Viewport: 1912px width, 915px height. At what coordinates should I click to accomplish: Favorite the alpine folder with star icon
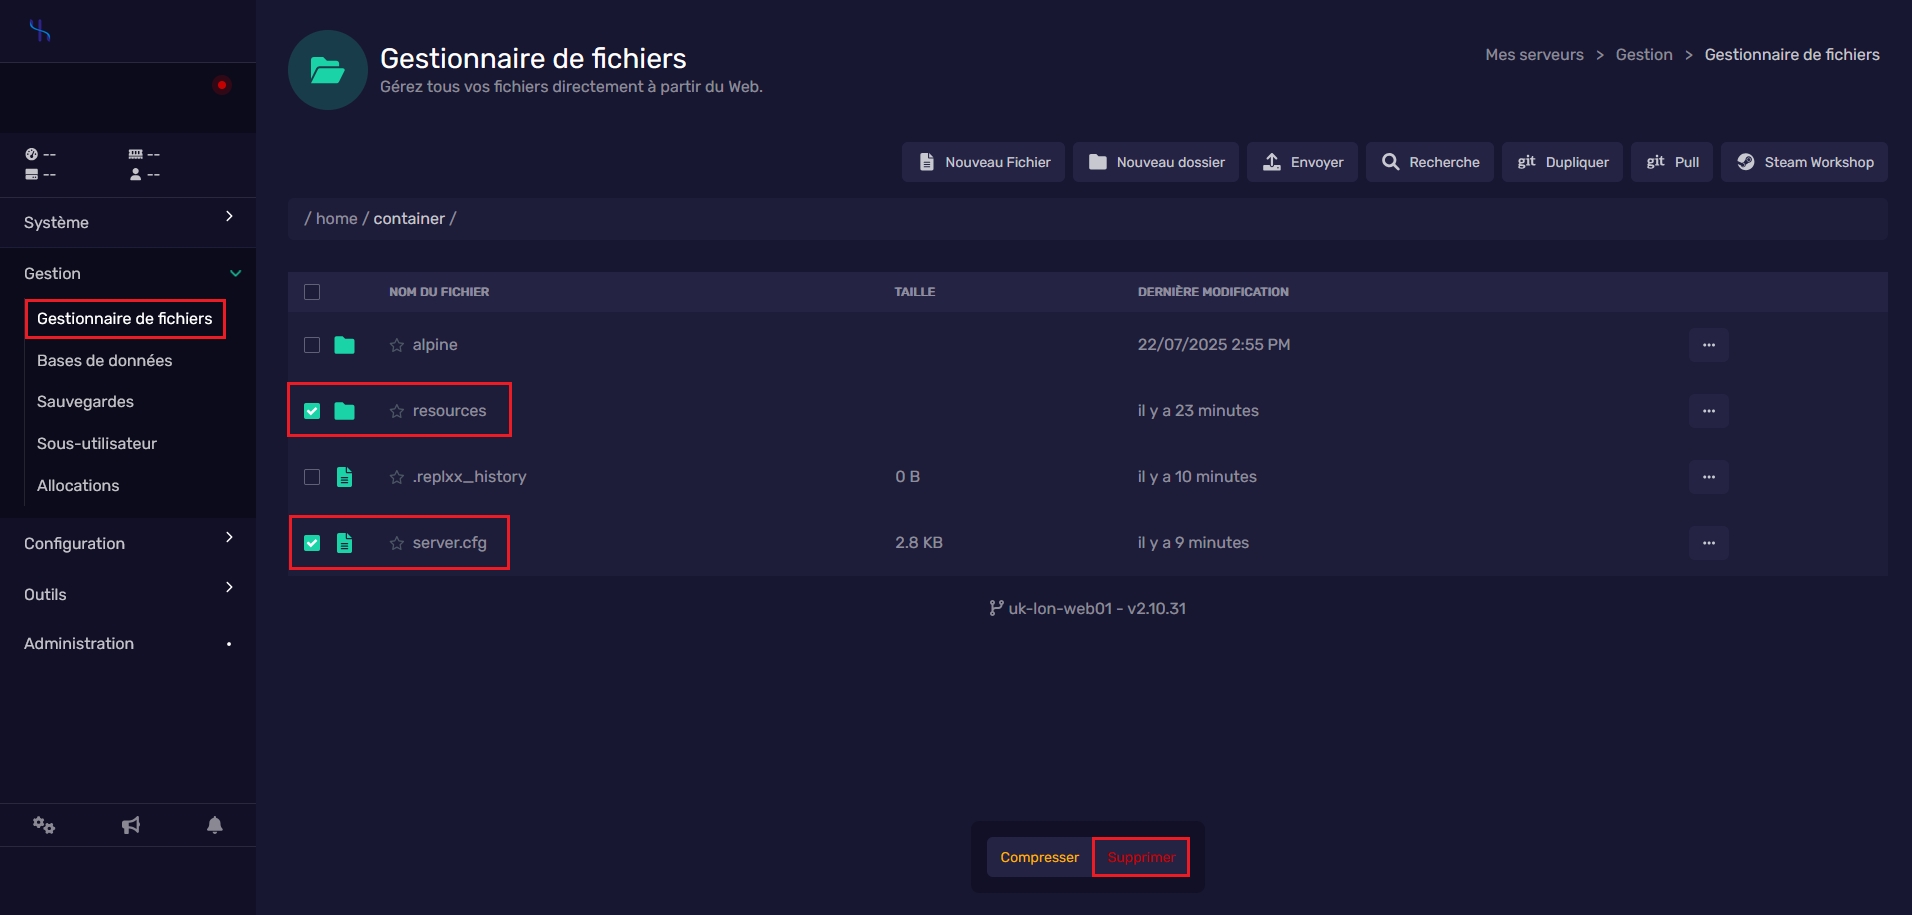(x=397, y=345)
